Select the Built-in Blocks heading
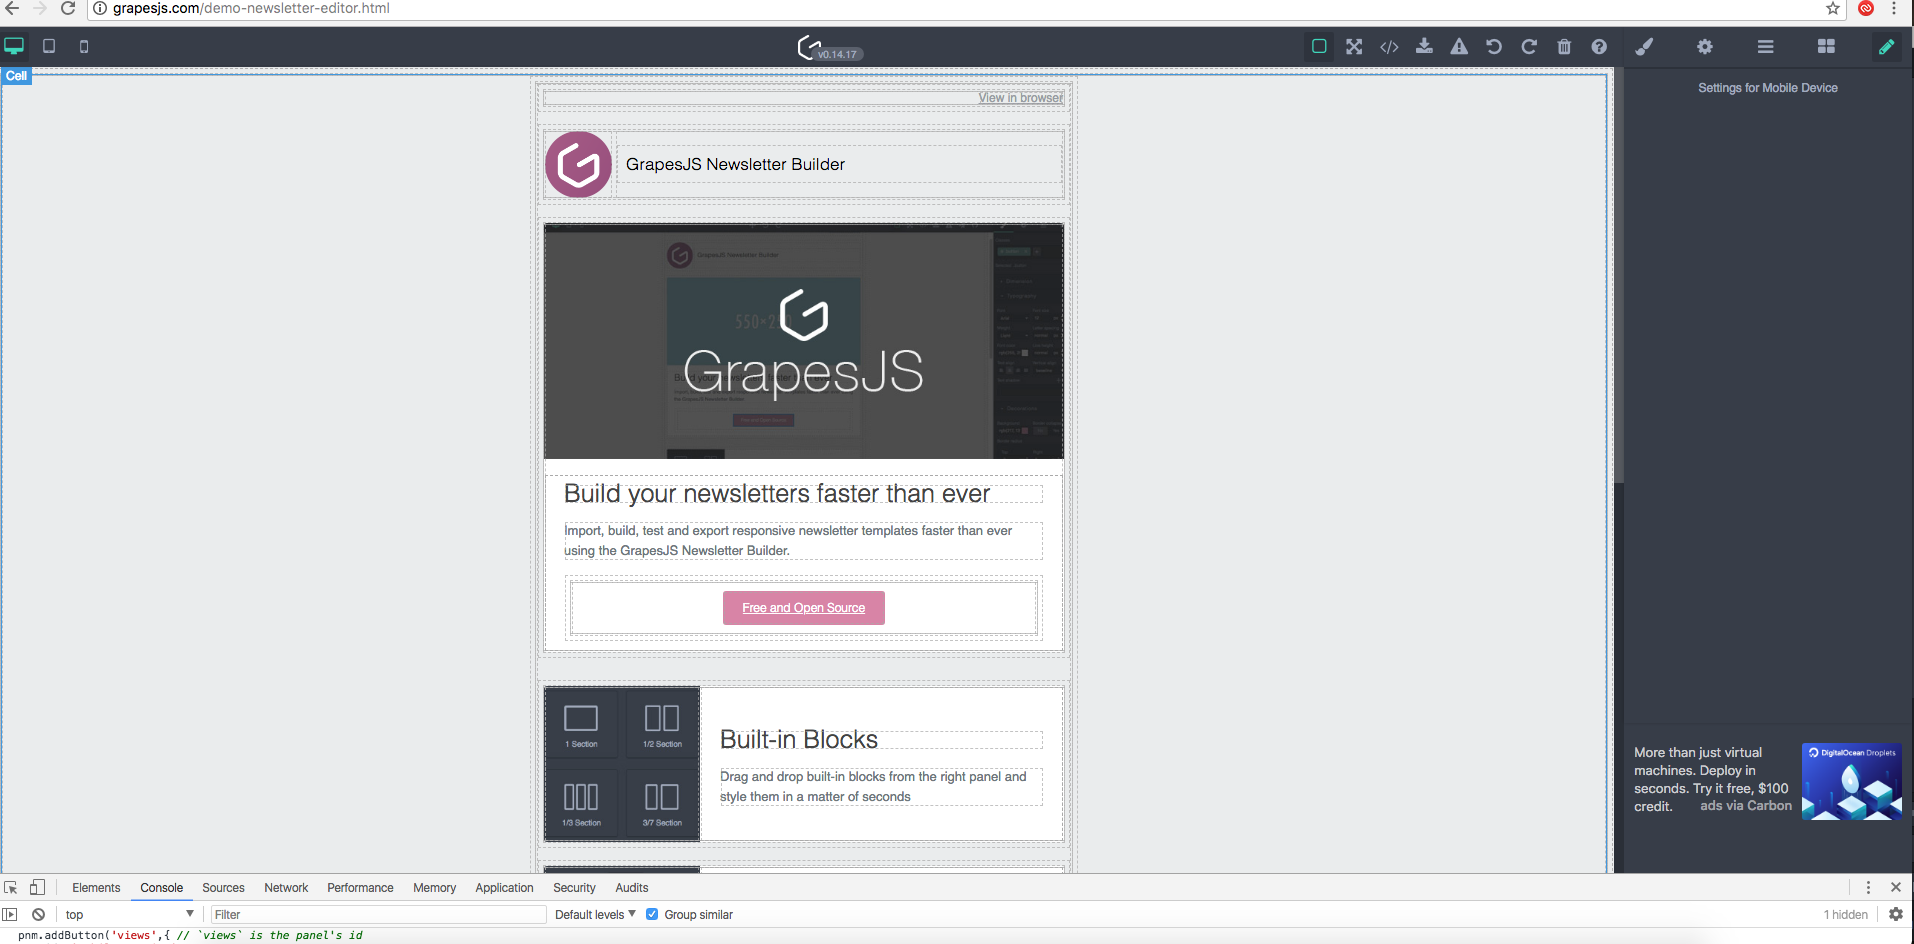The height and width of the screenshot is (944, 1914). [x=799, y=739]
